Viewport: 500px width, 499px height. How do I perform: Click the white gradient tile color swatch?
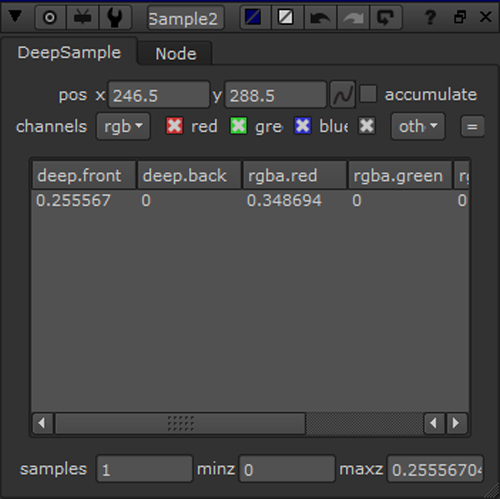click(286, 17)
